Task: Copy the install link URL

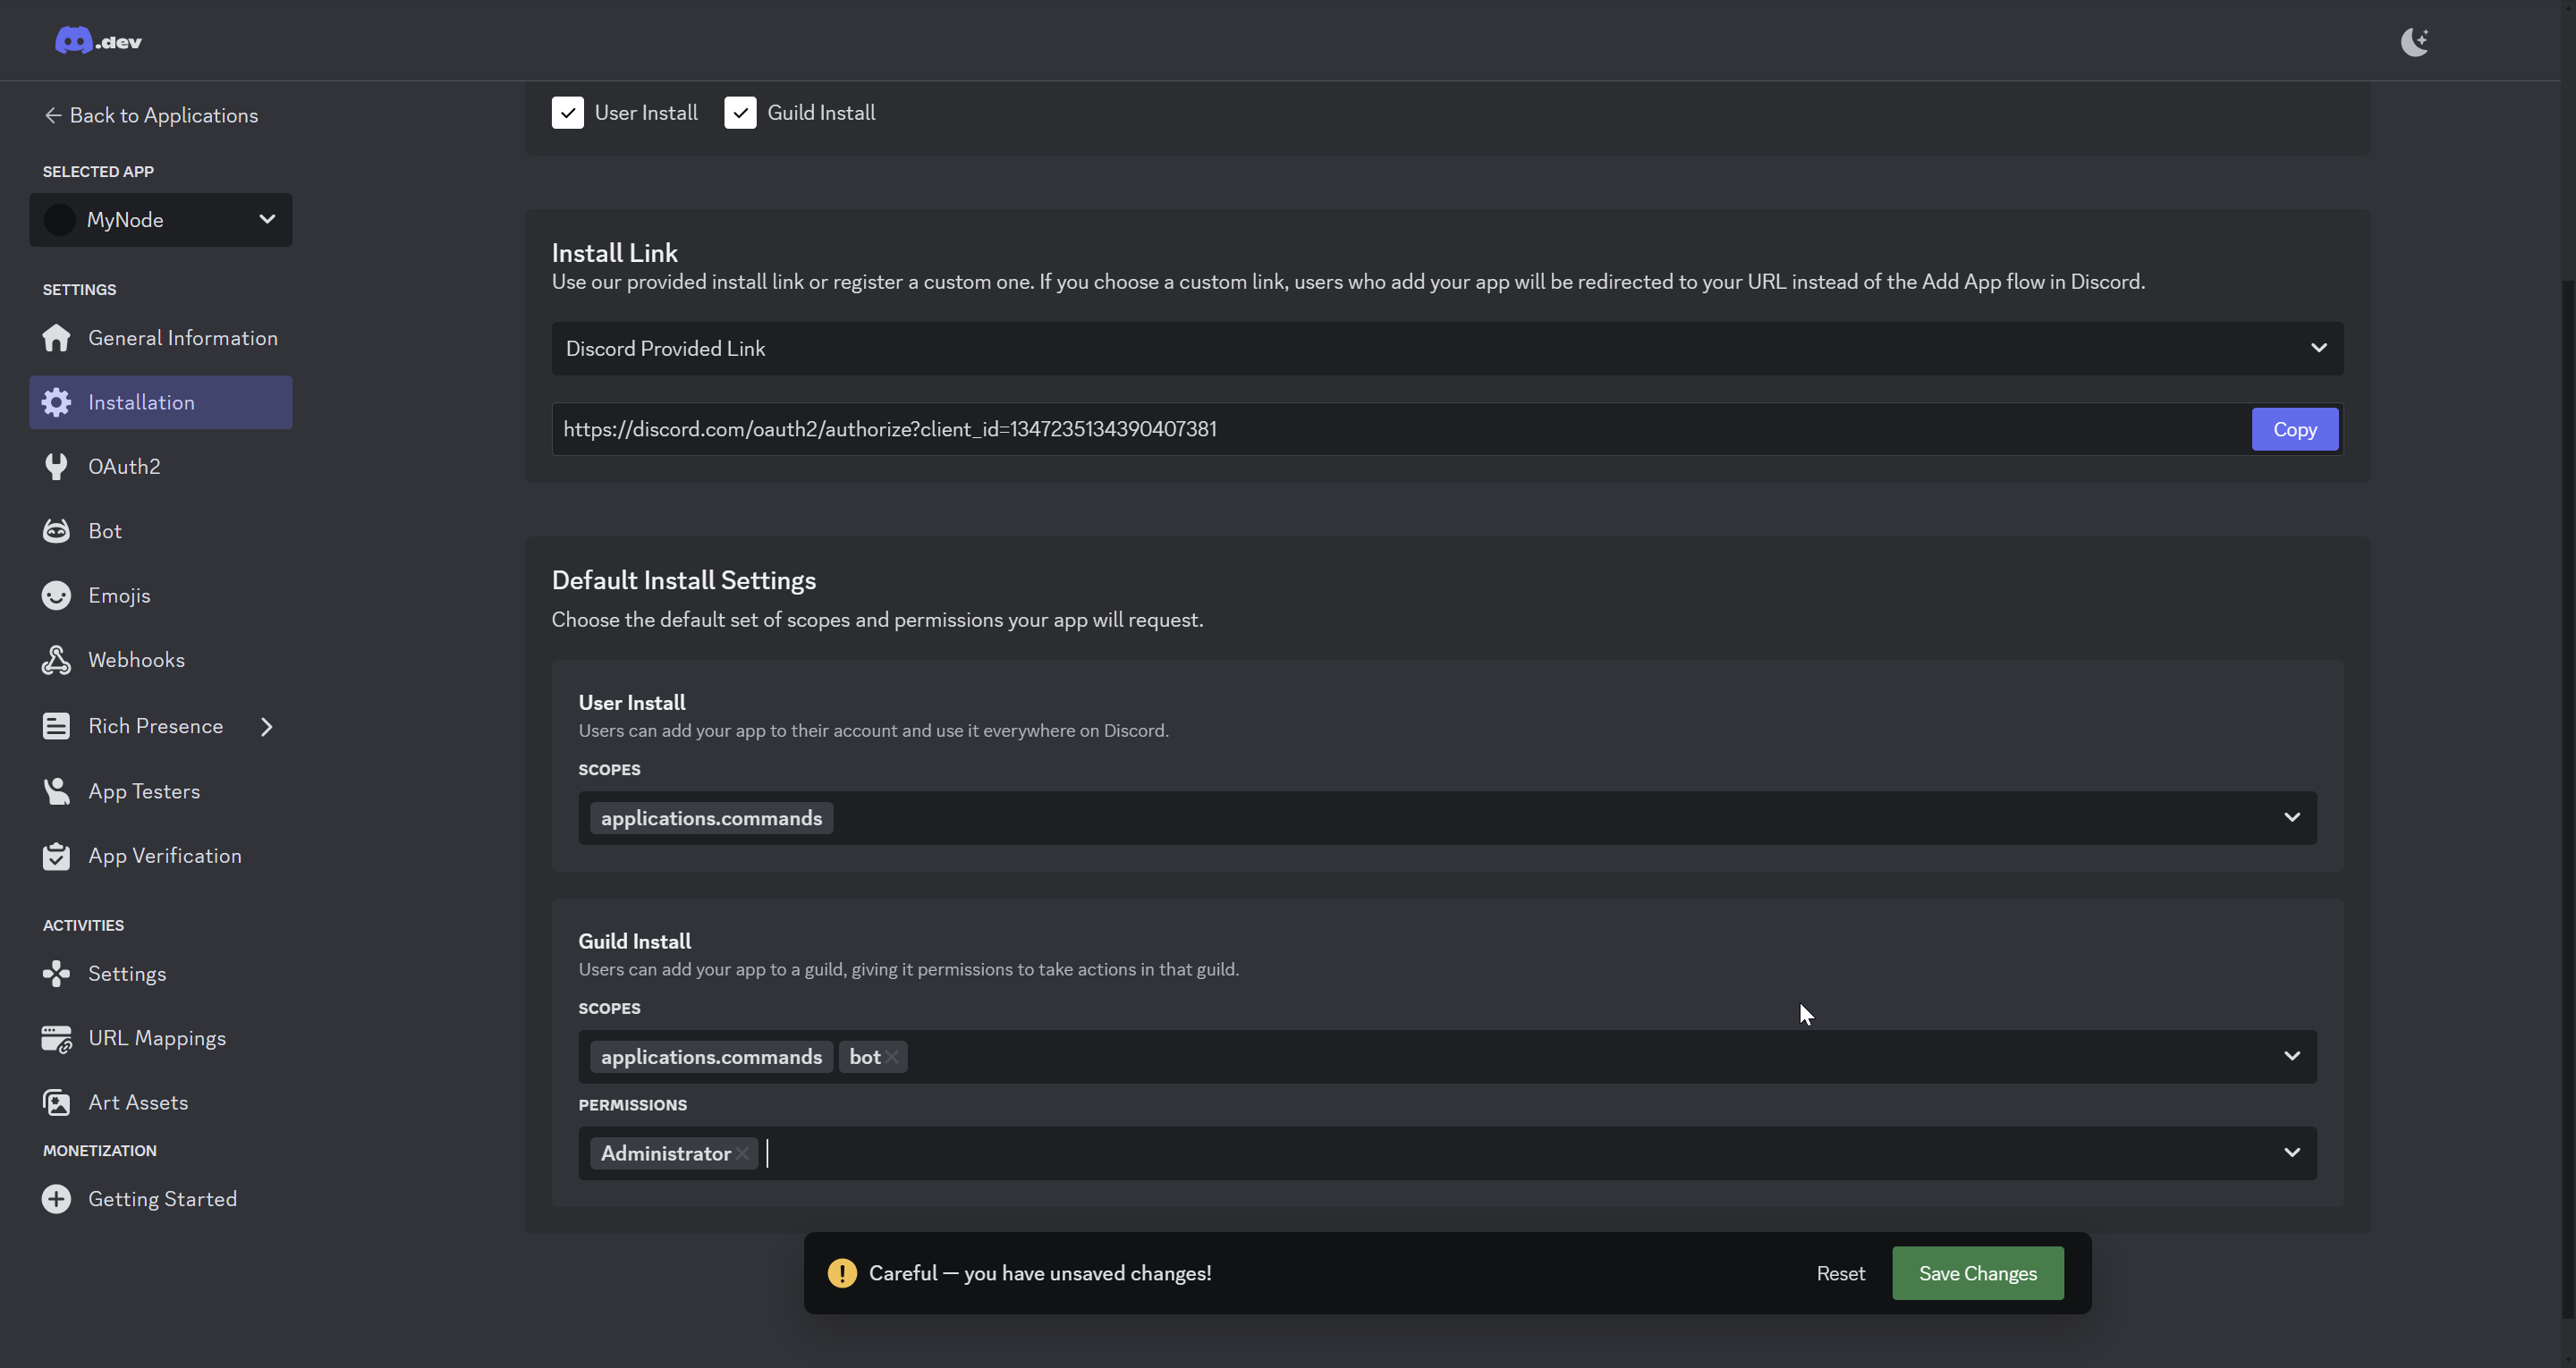Action: pyautogui.click(x=2294, y=430)
